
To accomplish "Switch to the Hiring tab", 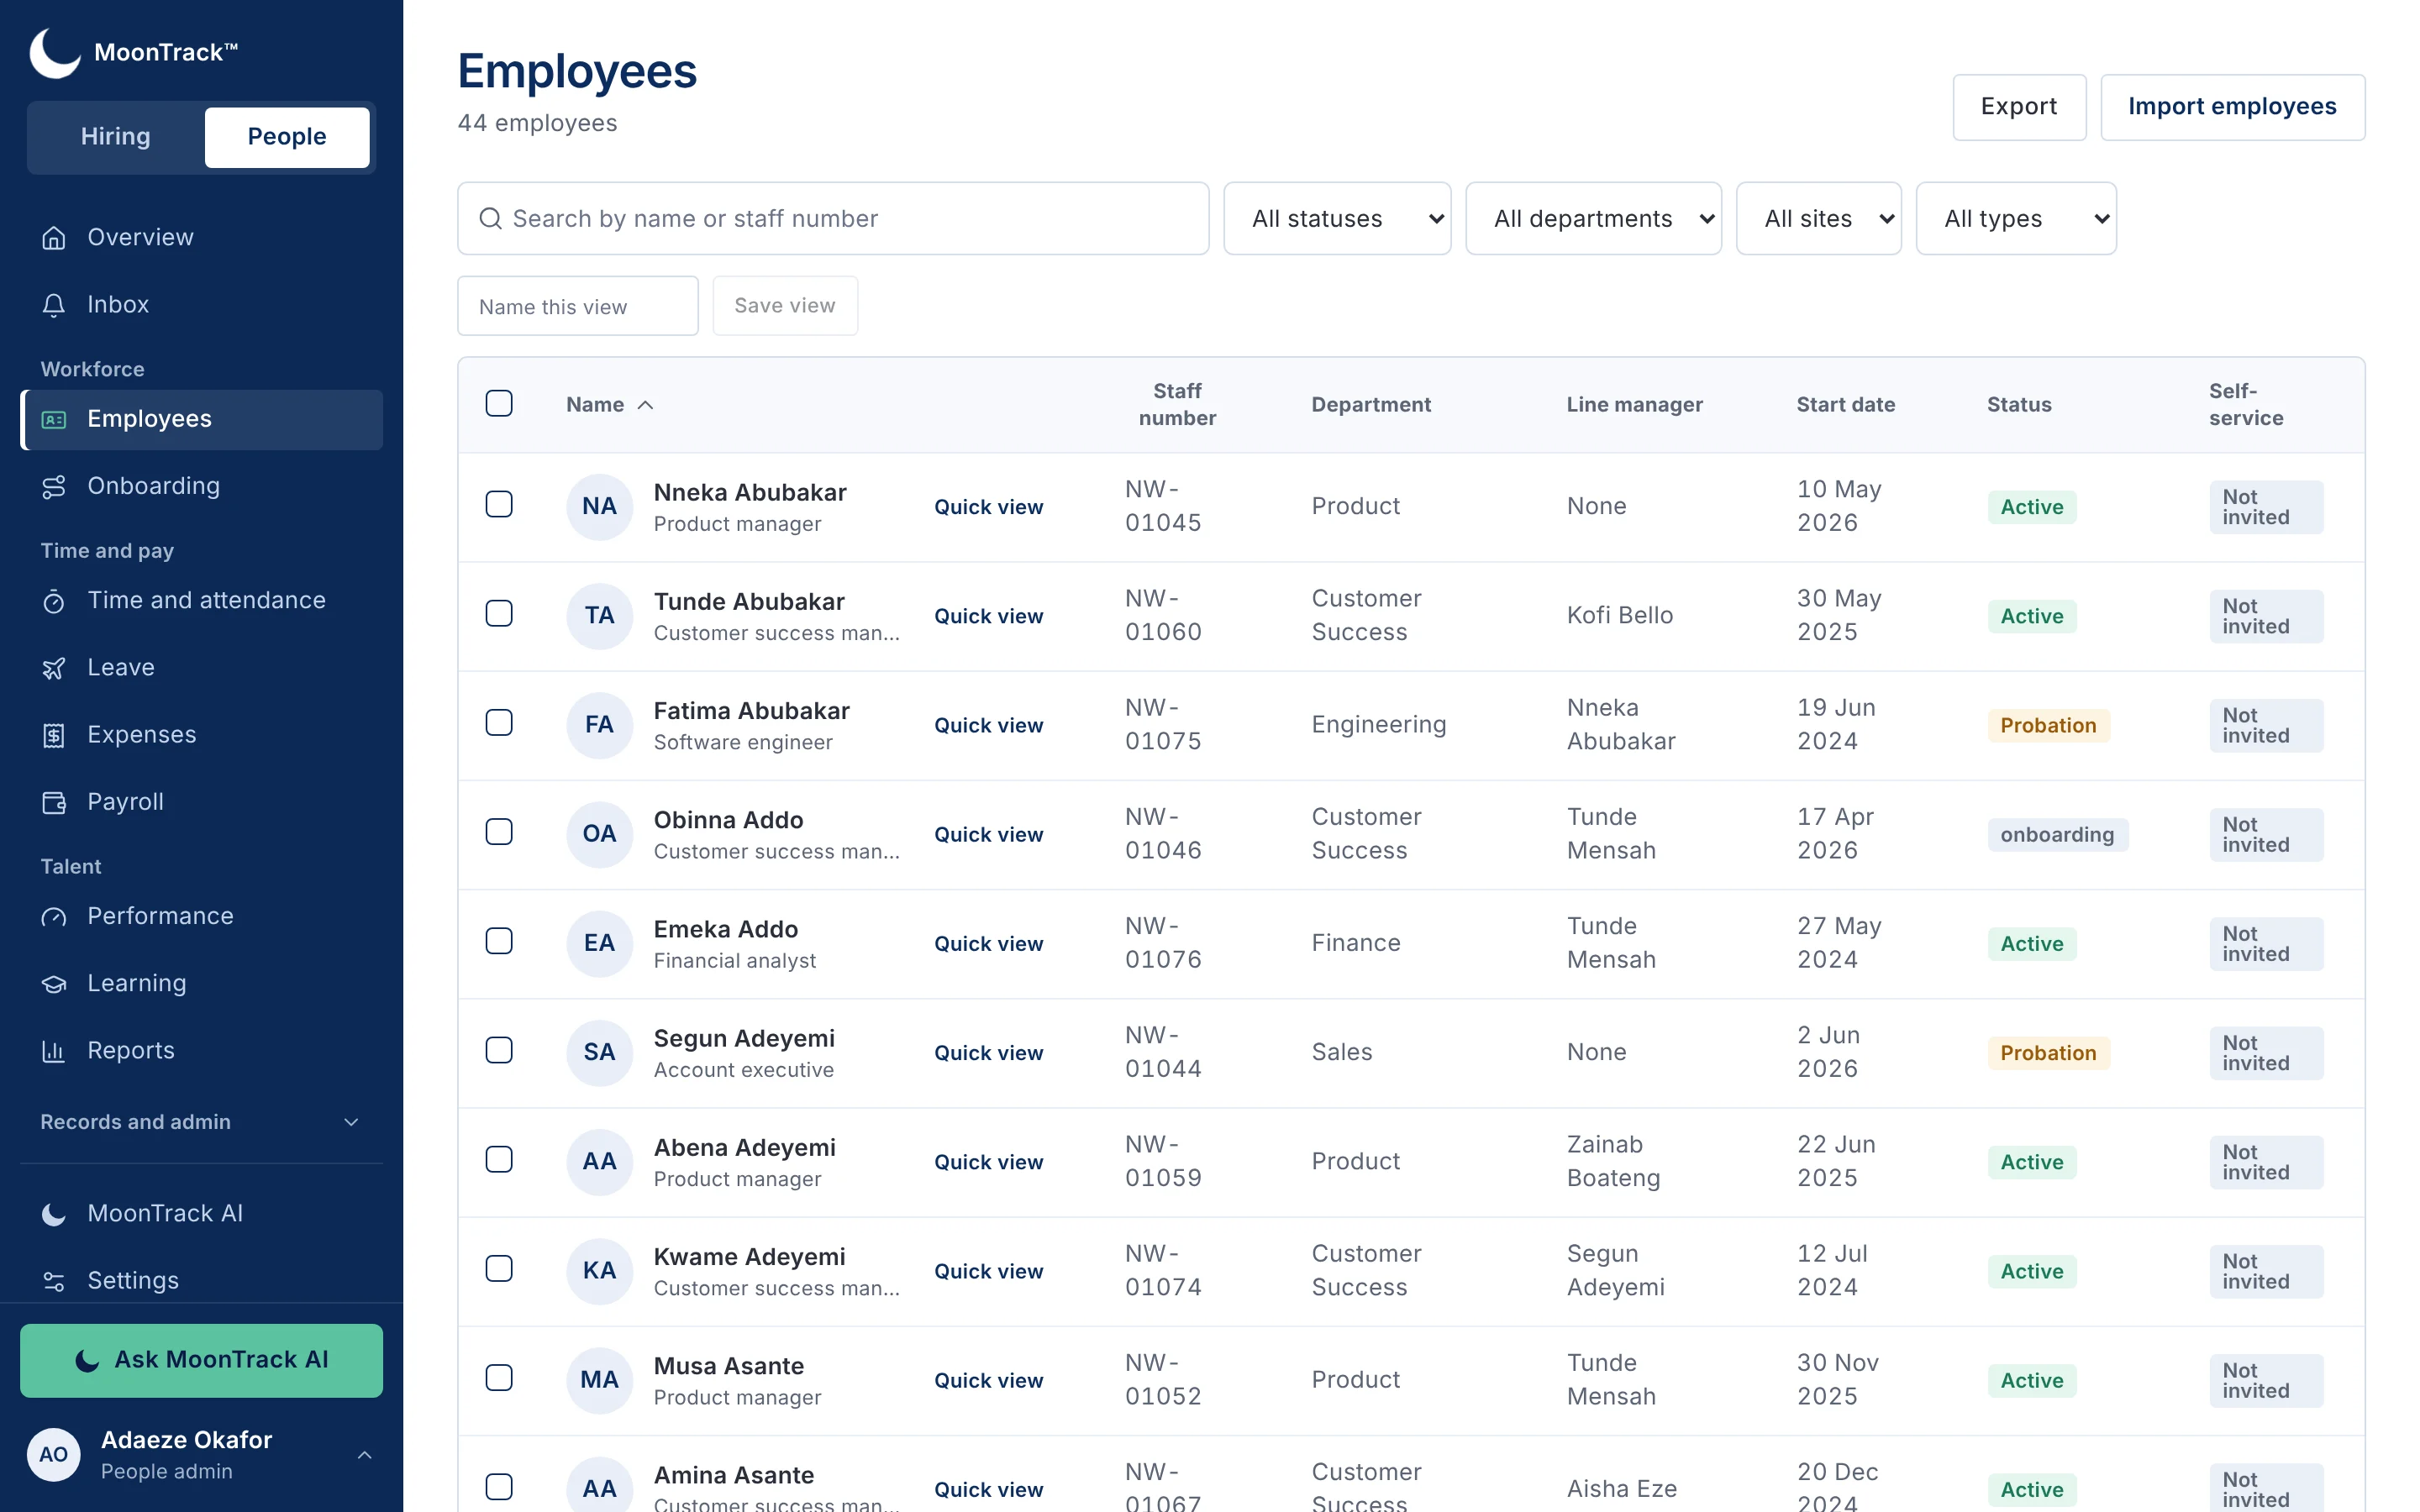I will [116, 137].
